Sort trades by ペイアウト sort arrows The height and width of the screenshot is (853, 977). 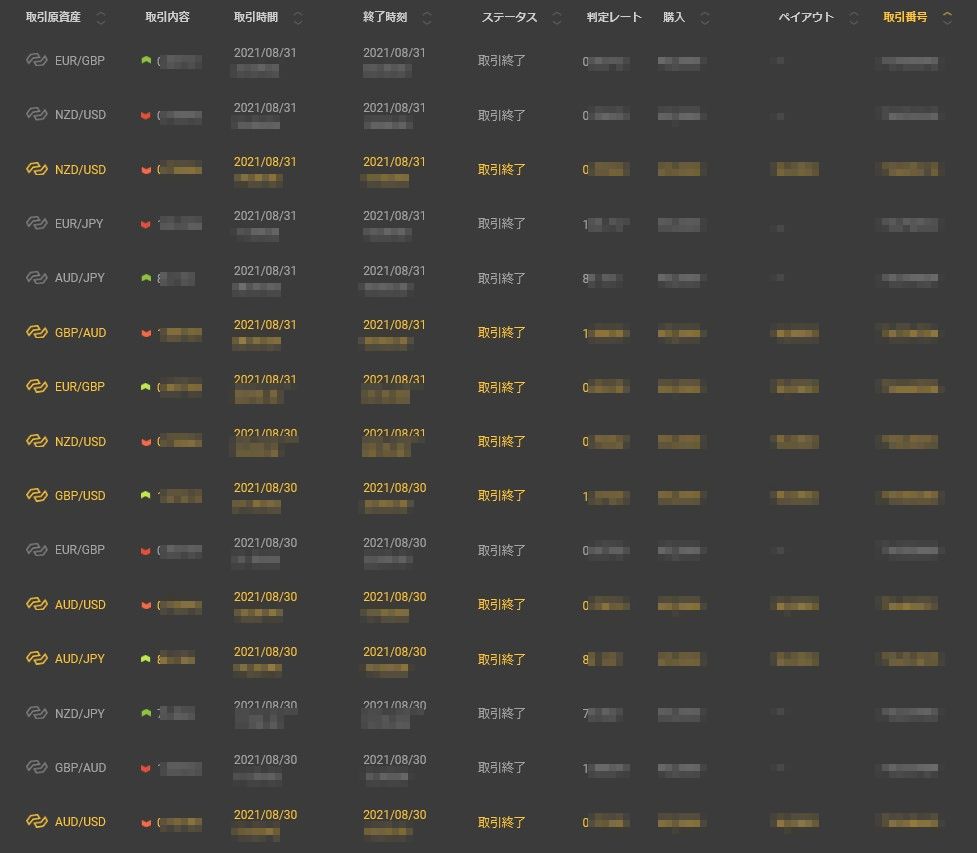pos(853,18)
